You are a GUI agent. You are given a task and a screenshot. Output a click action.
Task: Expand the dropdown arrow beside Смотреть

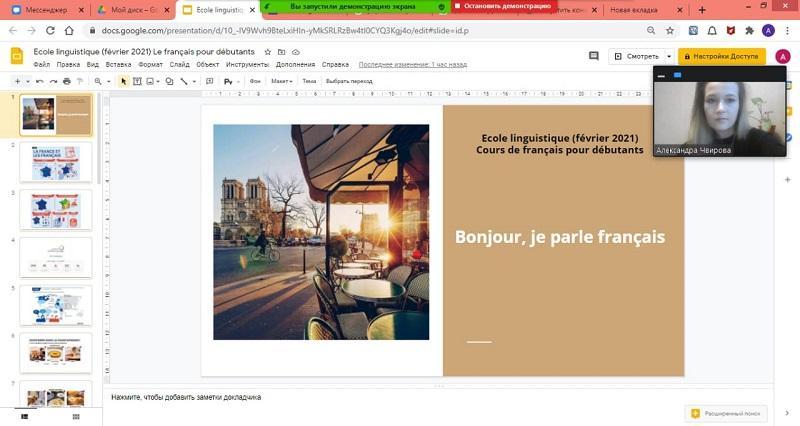tap(668, 56)
